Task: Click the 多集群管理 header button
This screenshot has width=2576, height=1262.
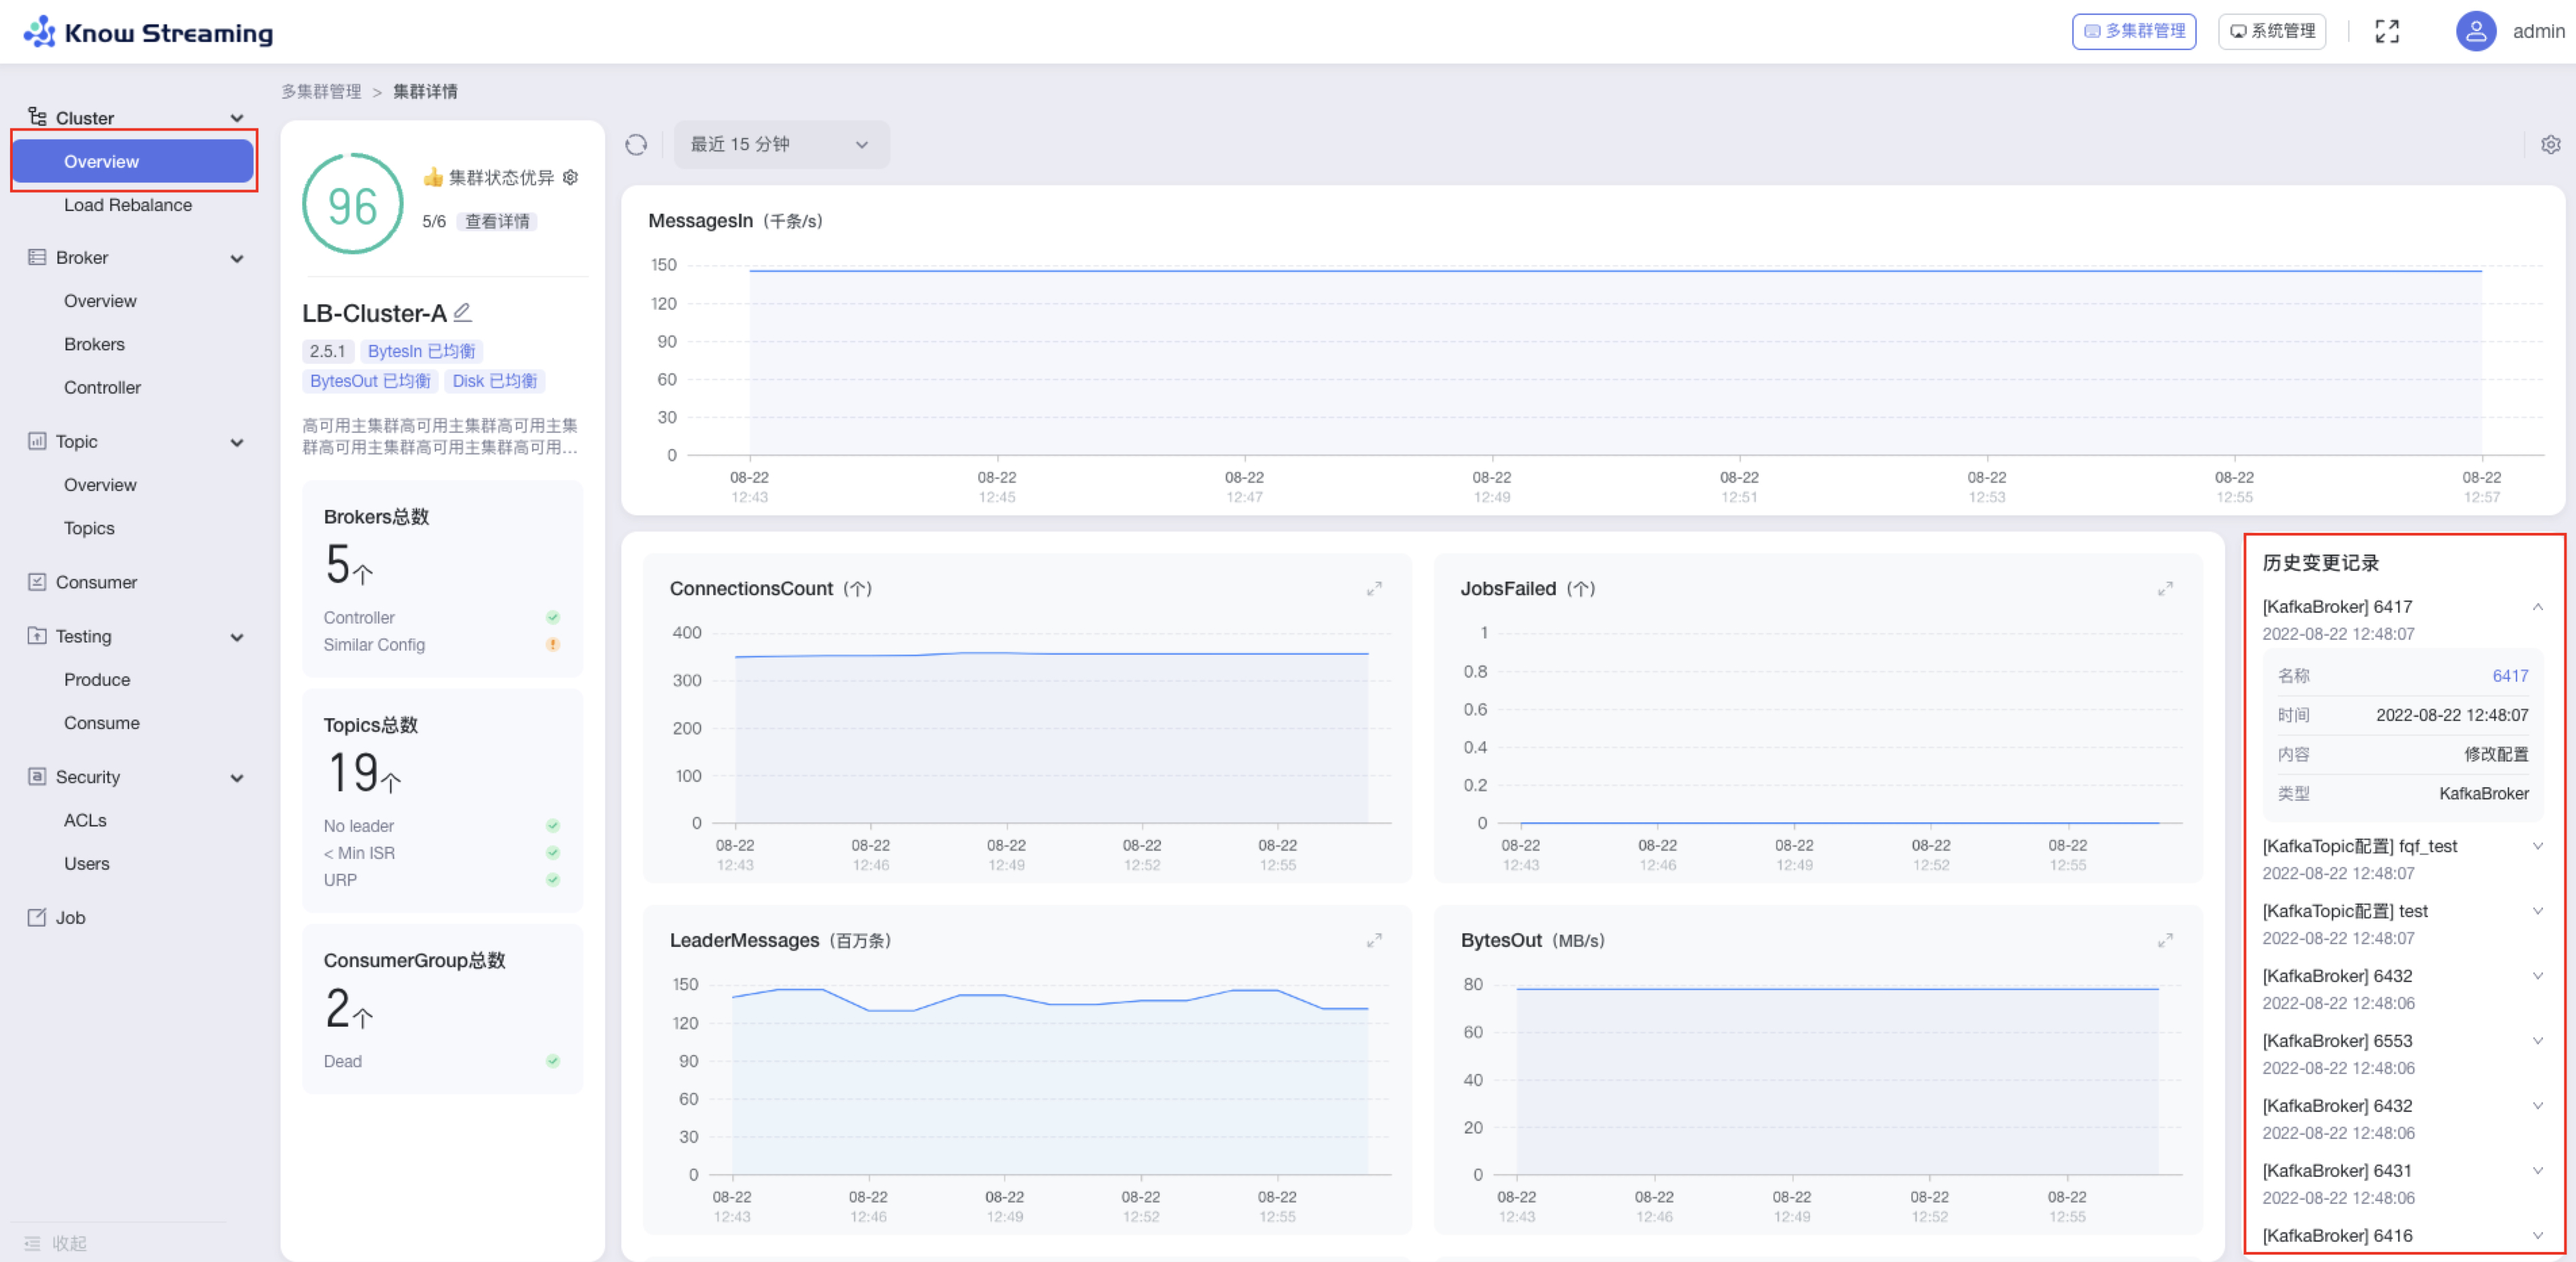Action: tap(2134, 32)
